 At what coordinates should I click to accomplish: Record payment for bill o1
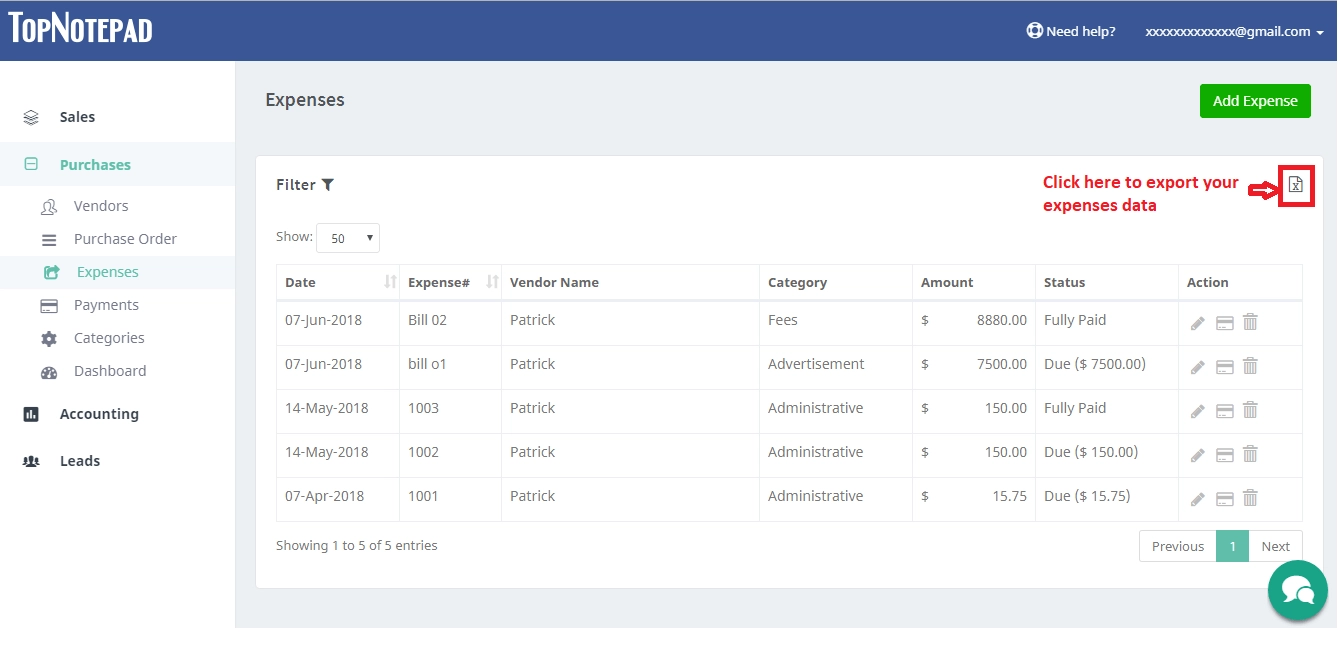[x=1224, y=367]
